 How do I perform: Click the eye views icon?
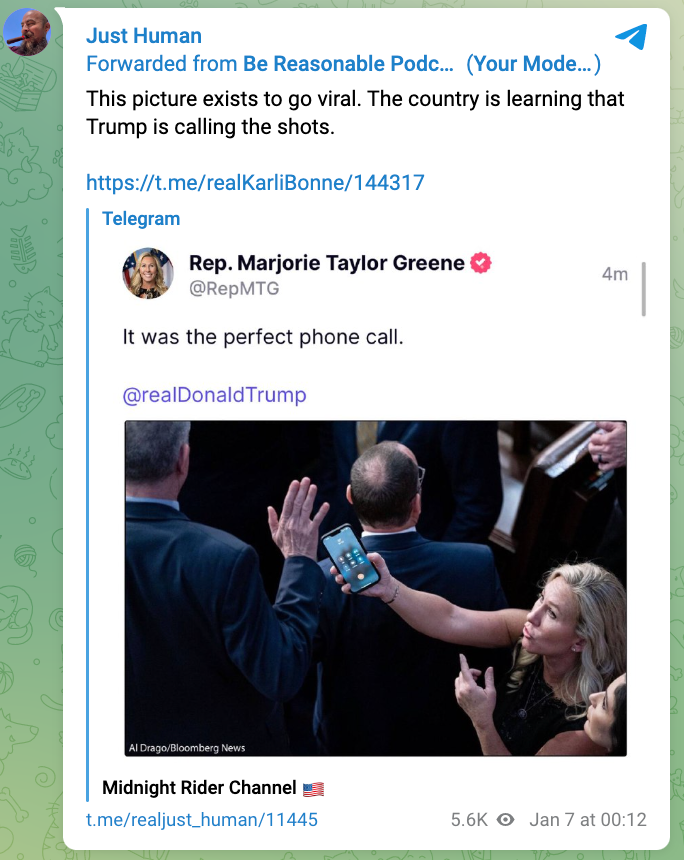click(506, 820)
